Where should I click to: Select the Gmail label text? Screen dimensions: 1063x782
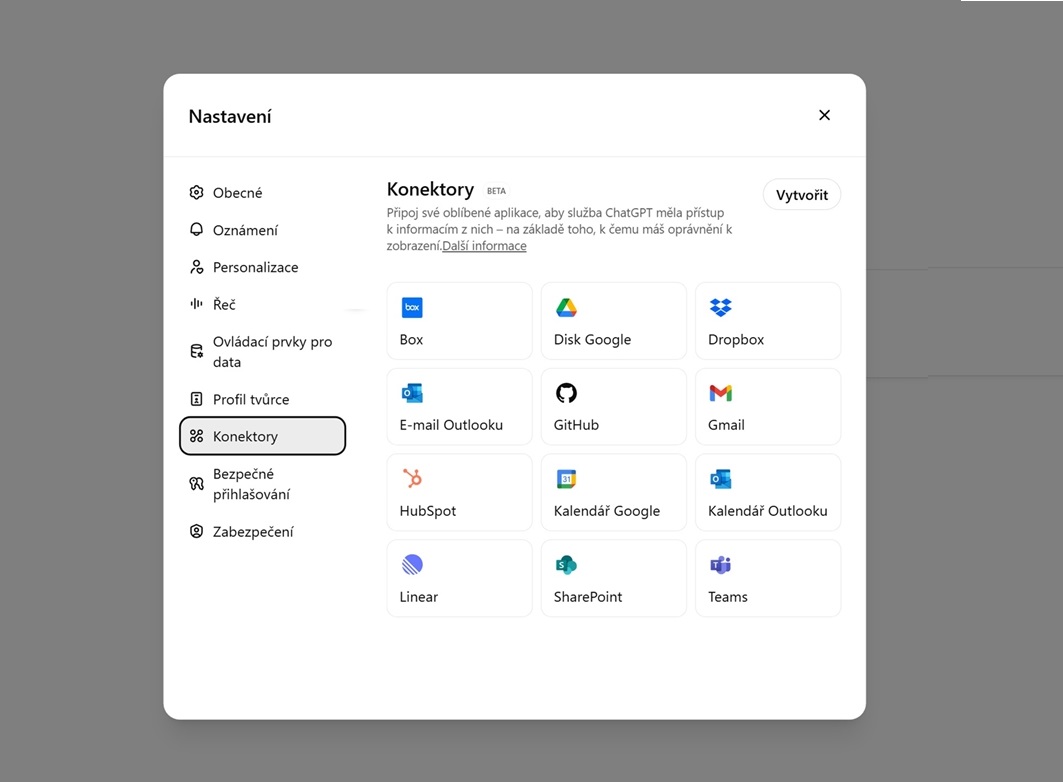pyautogui.click(x=726, y=425)
